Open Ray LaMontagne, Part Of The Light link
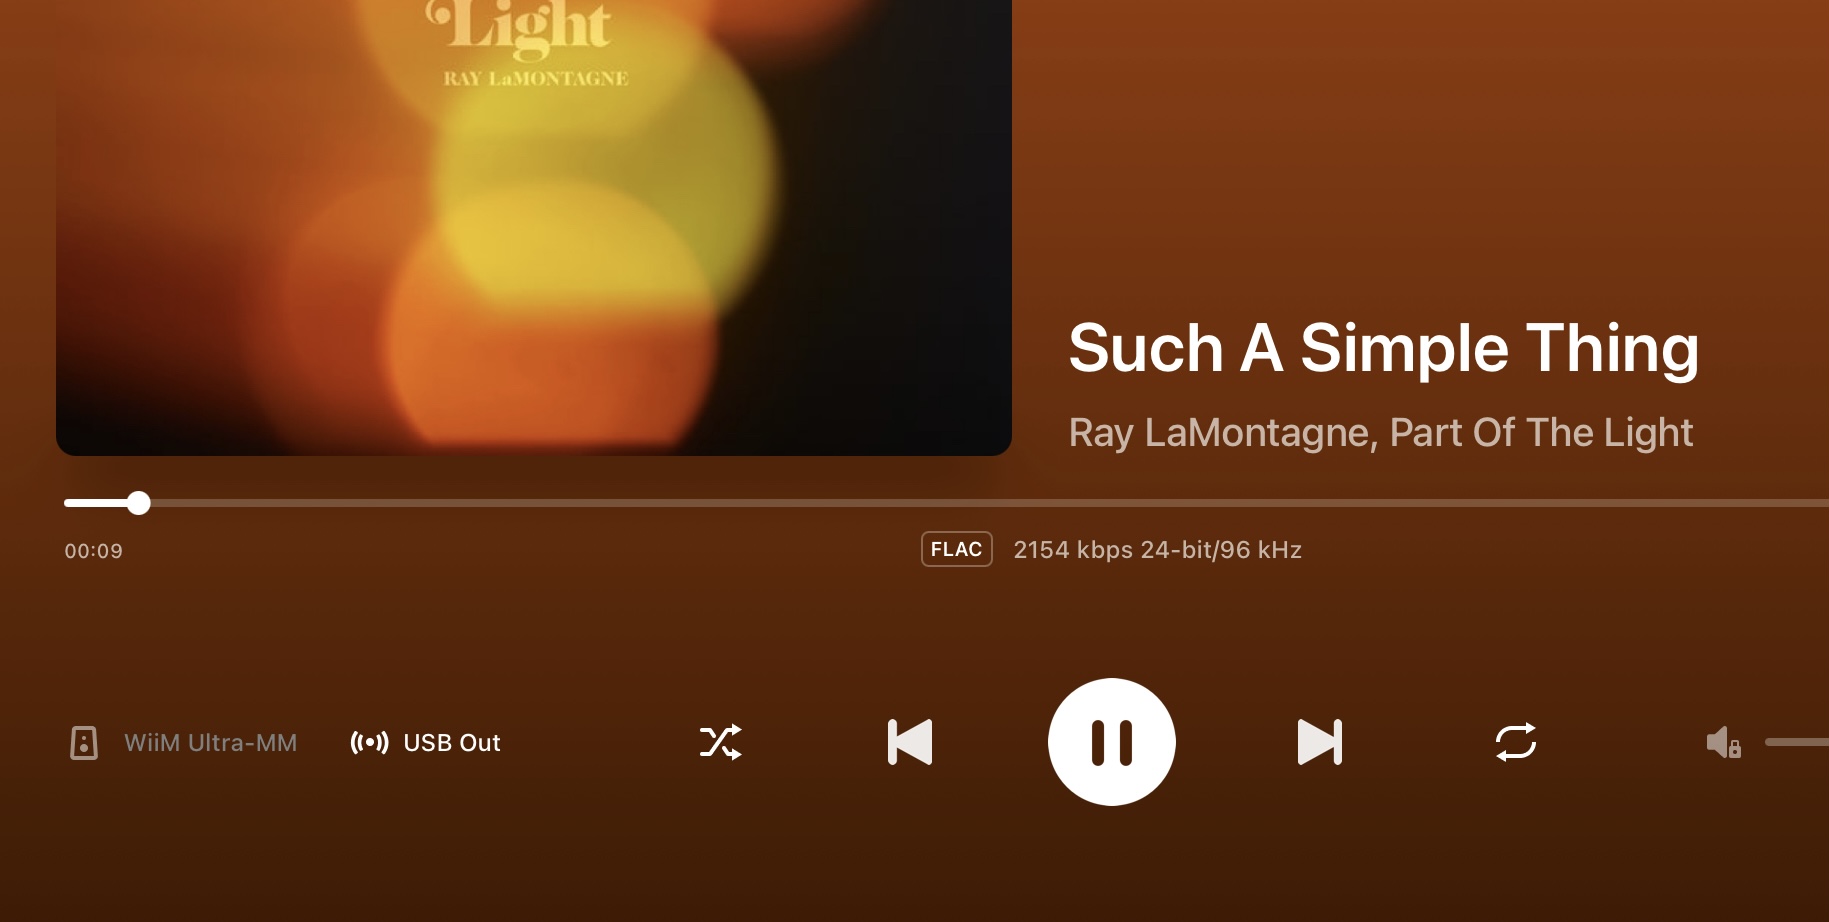1829x922 pixels. click(1380, 433)
